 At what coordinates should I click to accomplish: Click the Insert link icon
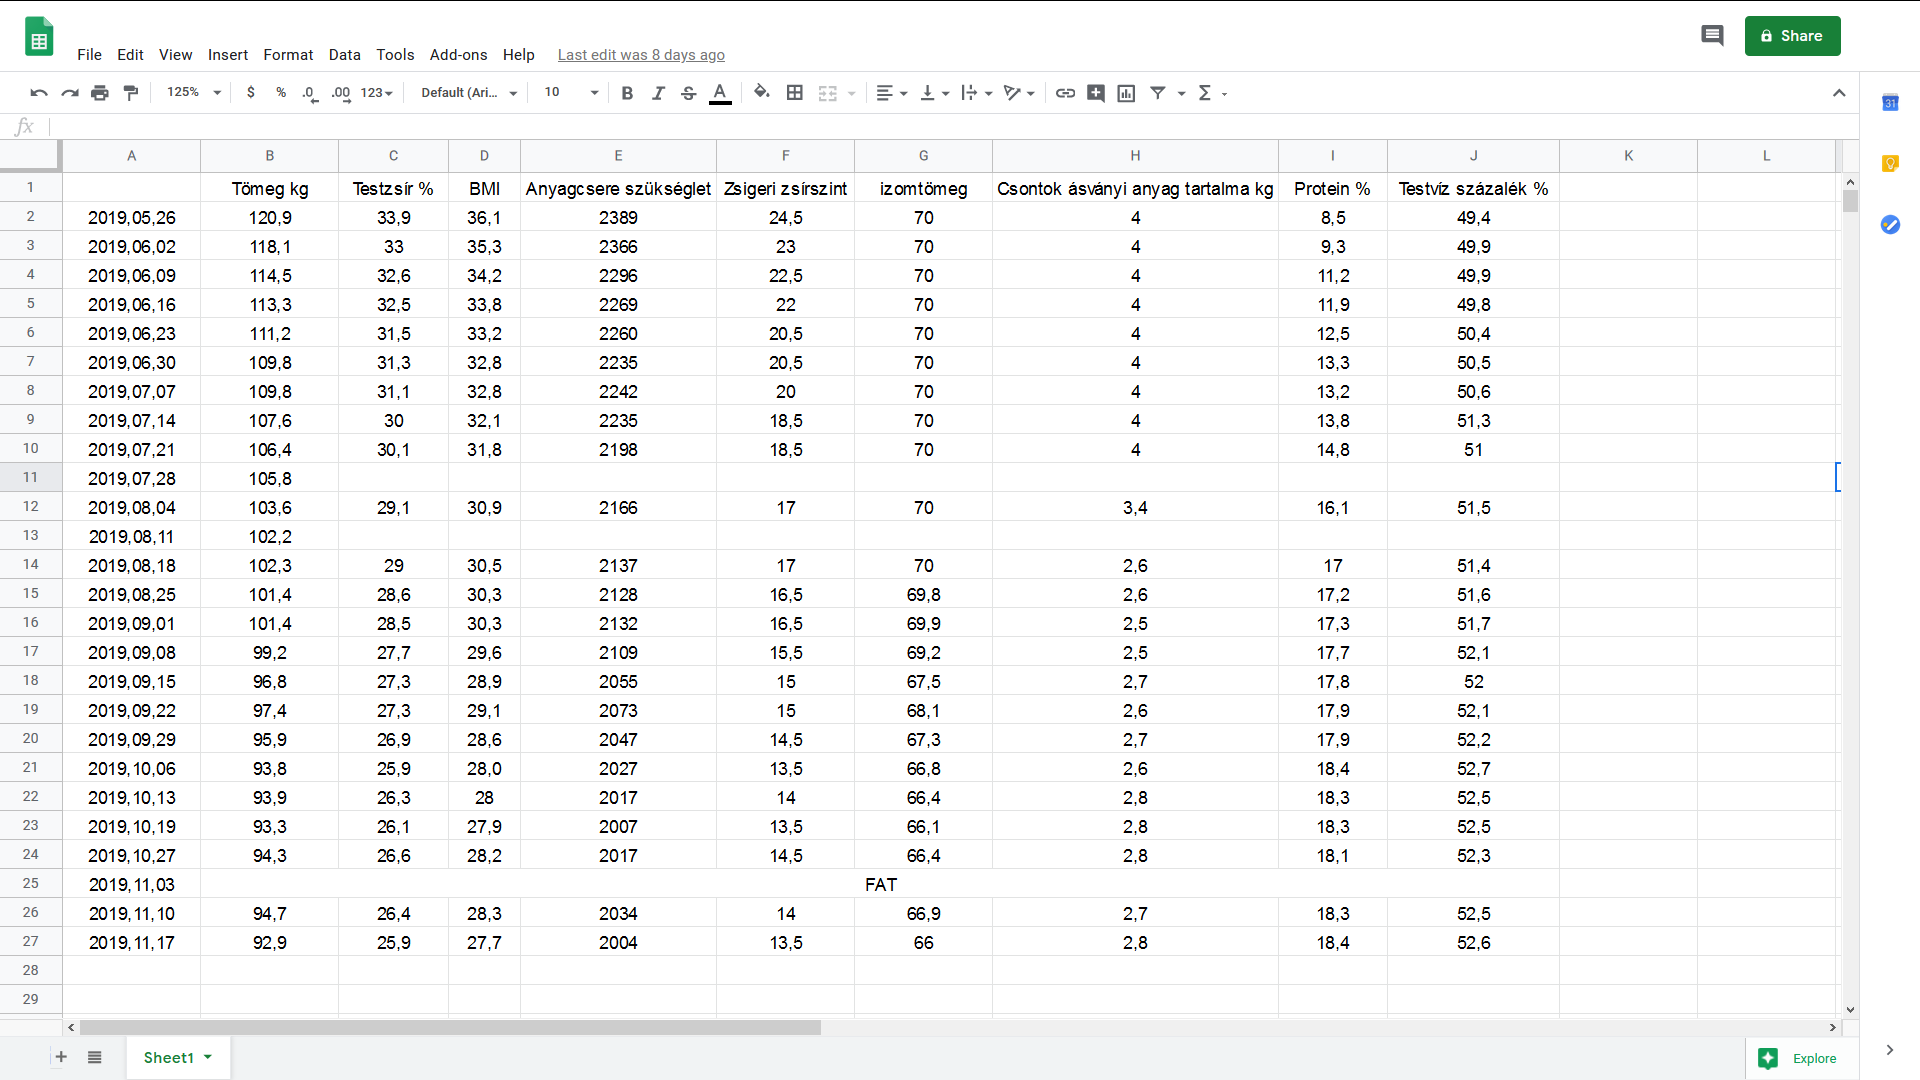point(1065,93)
